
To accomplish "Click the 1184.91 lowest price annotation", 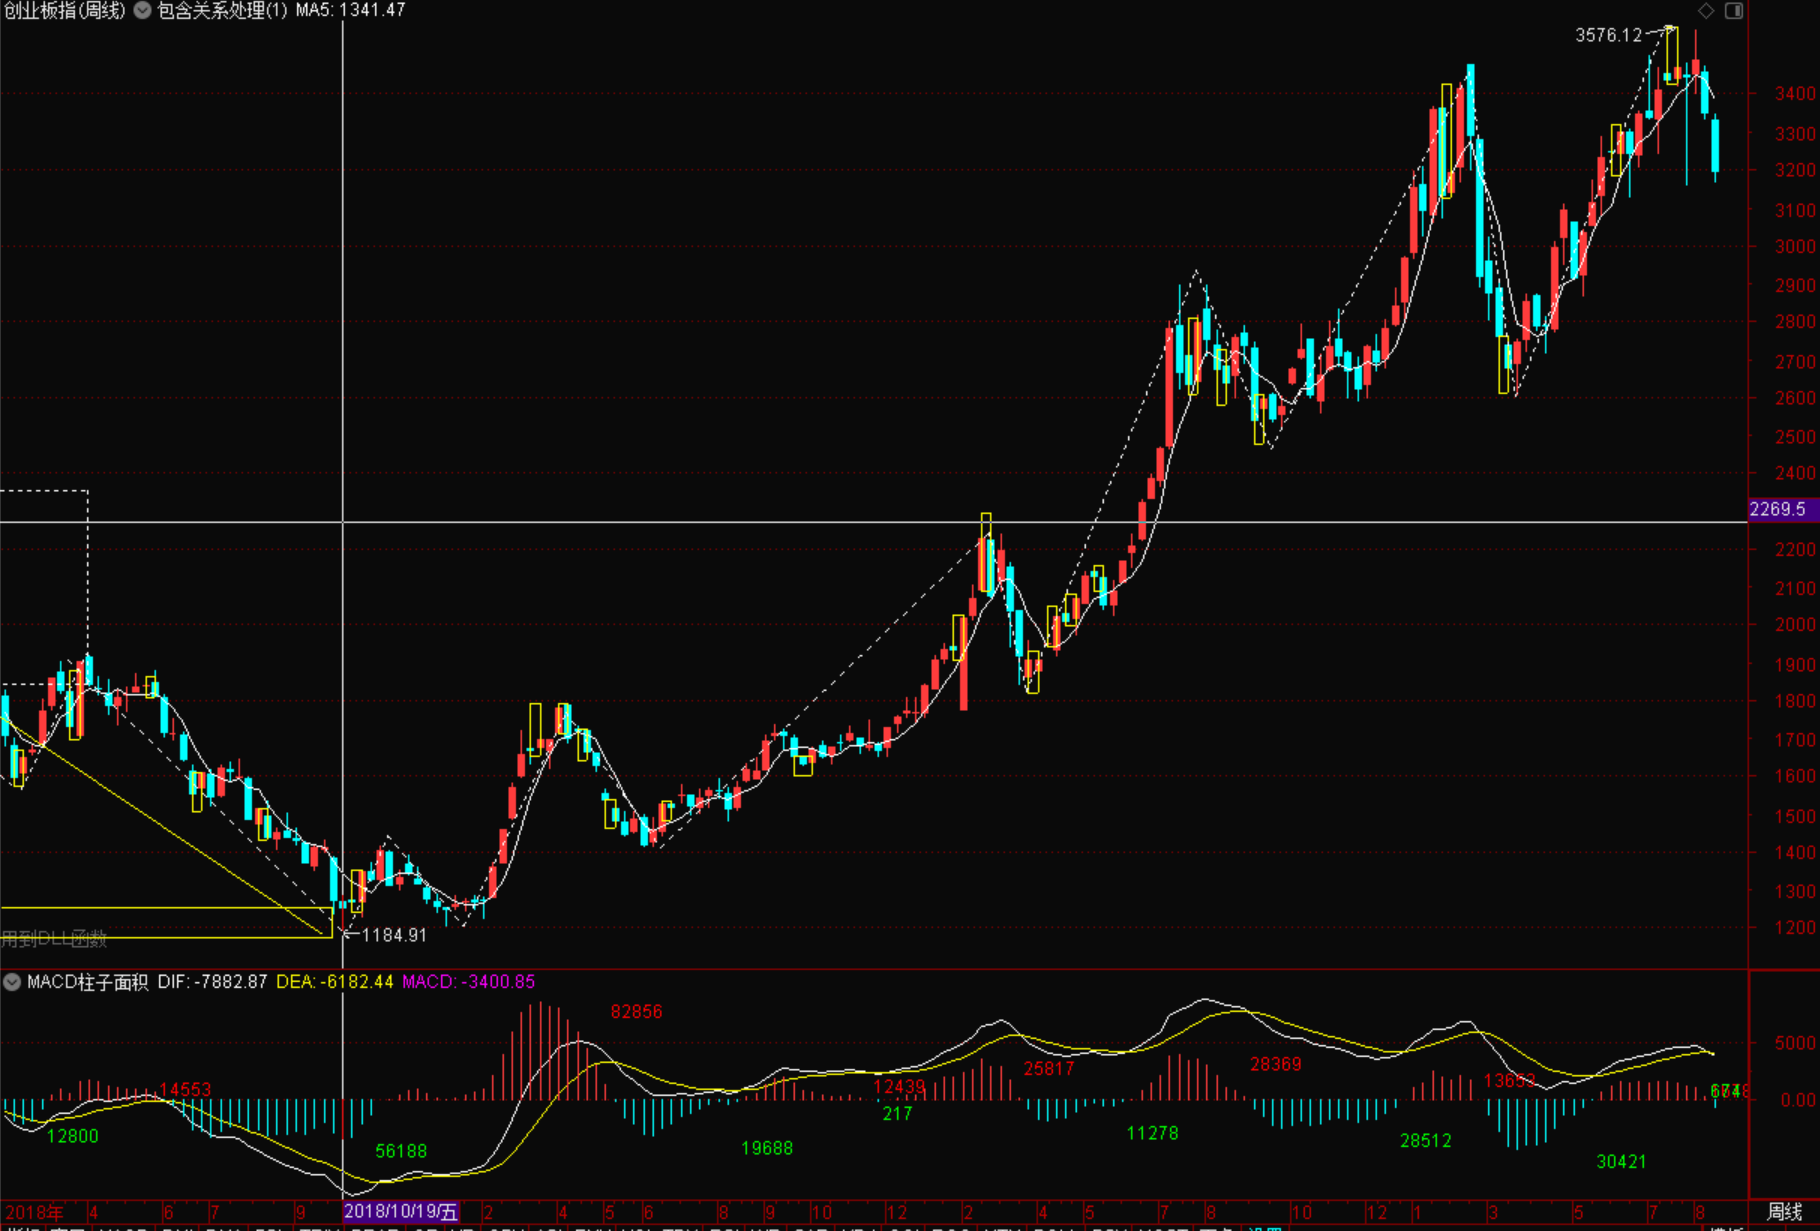I will point(394,936).
